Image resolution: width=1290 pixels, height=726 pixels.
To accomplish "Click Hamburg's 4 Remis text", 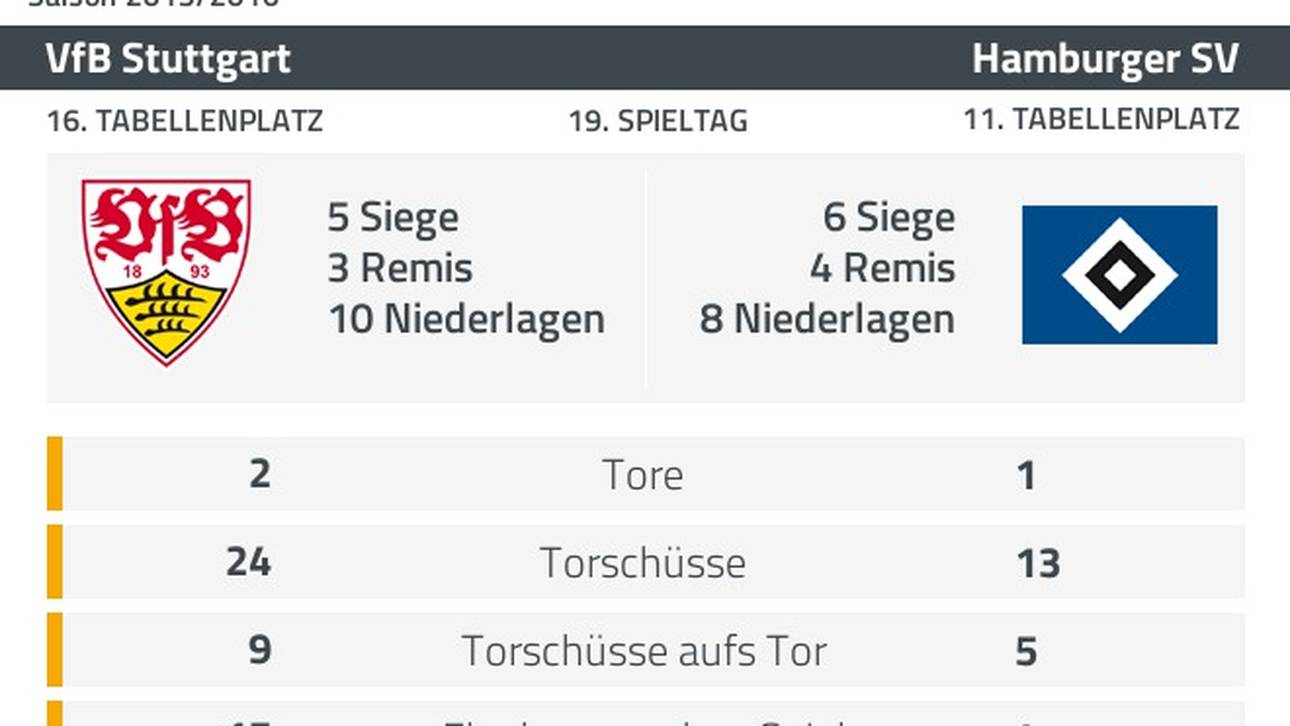I will click(x=882, y=268).
